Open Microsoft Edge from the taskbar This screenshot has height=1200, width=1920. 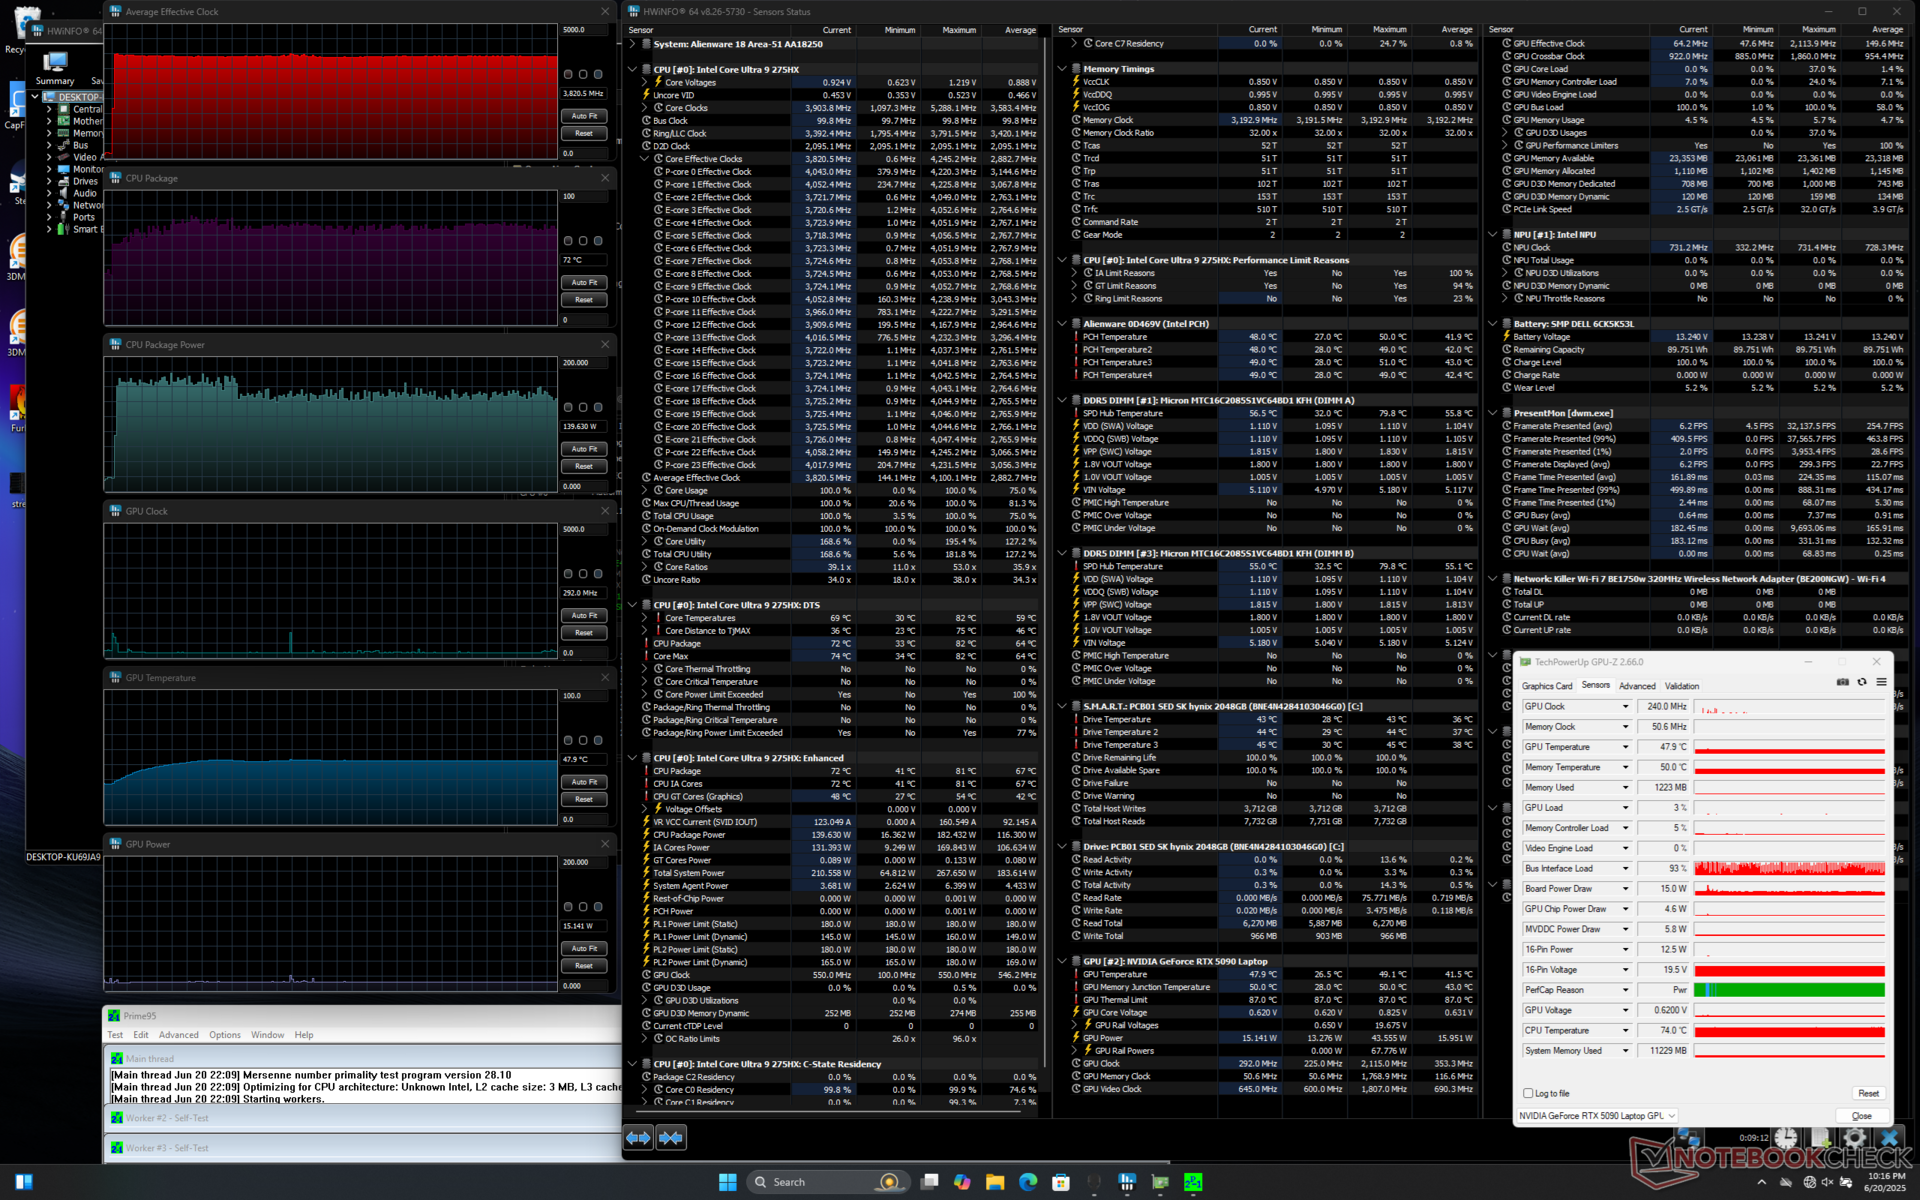[x=1028, y=1182]
